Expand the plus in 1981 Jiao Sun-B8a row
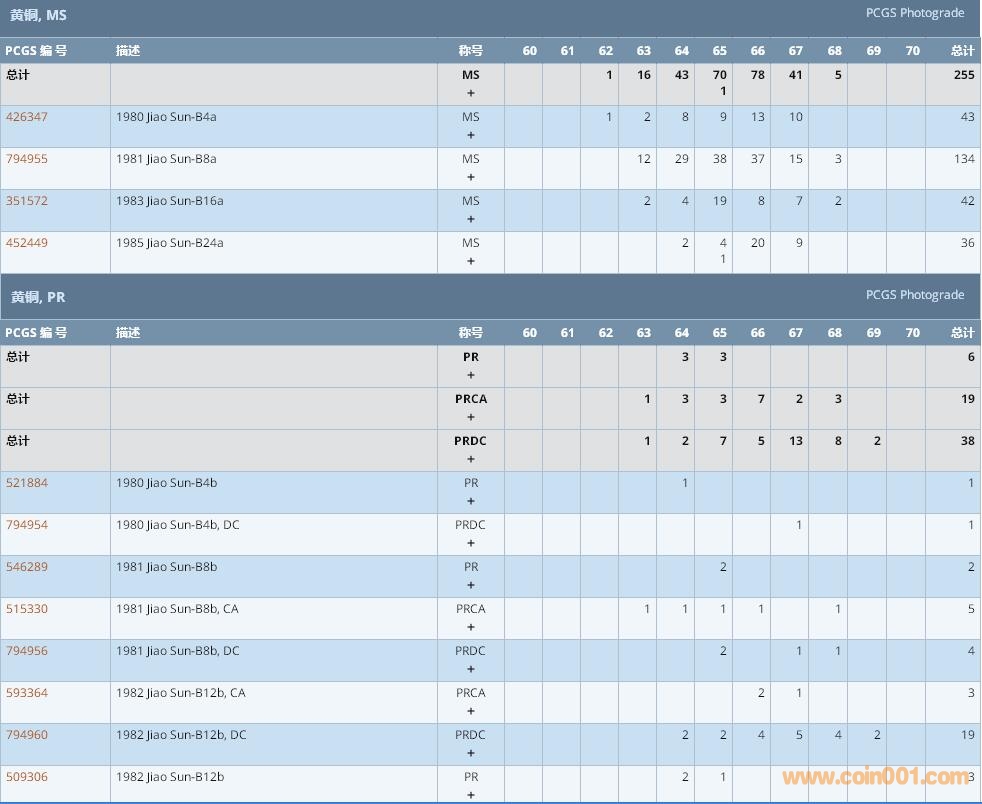Screen dimensions: 982x804 coord(471,177)
